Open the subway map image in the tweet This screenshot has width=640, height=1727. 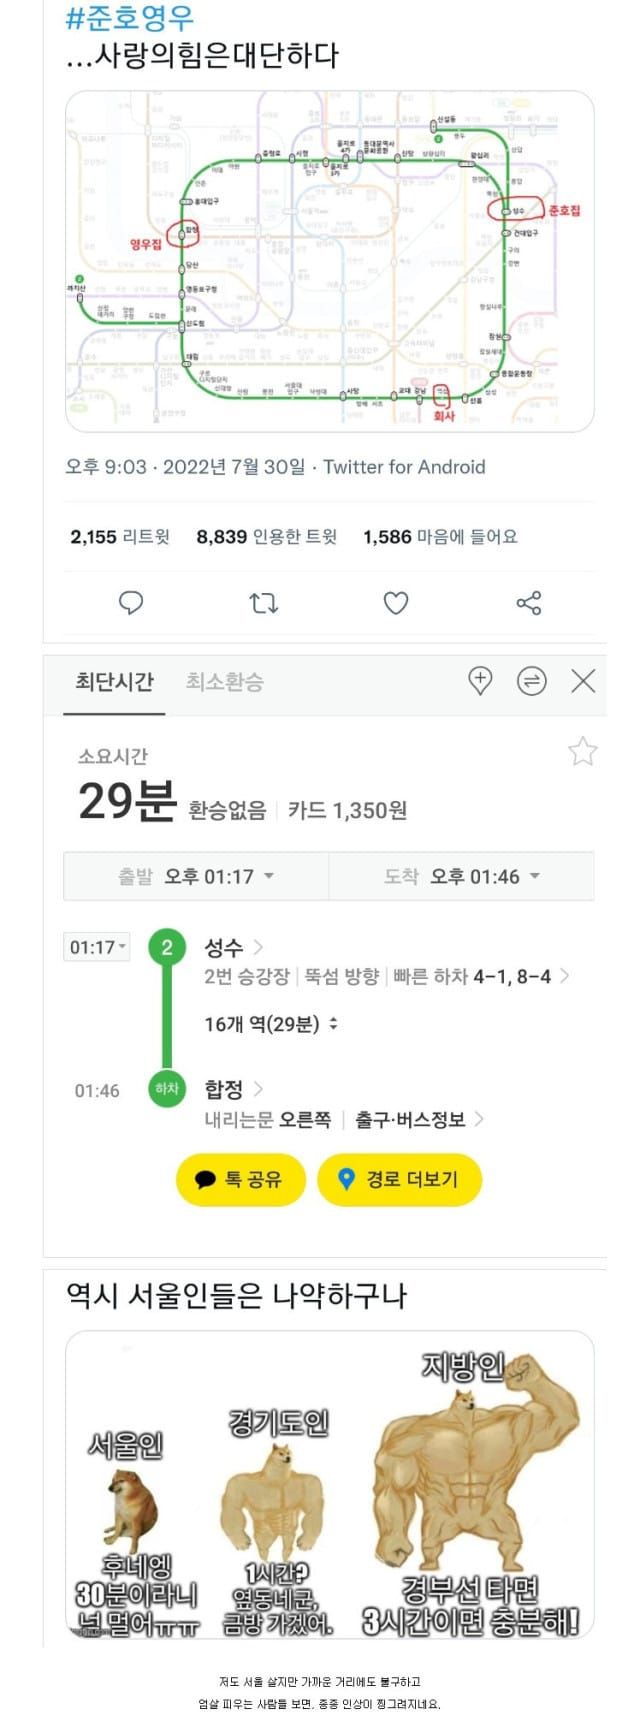click(x=330, y=261)
